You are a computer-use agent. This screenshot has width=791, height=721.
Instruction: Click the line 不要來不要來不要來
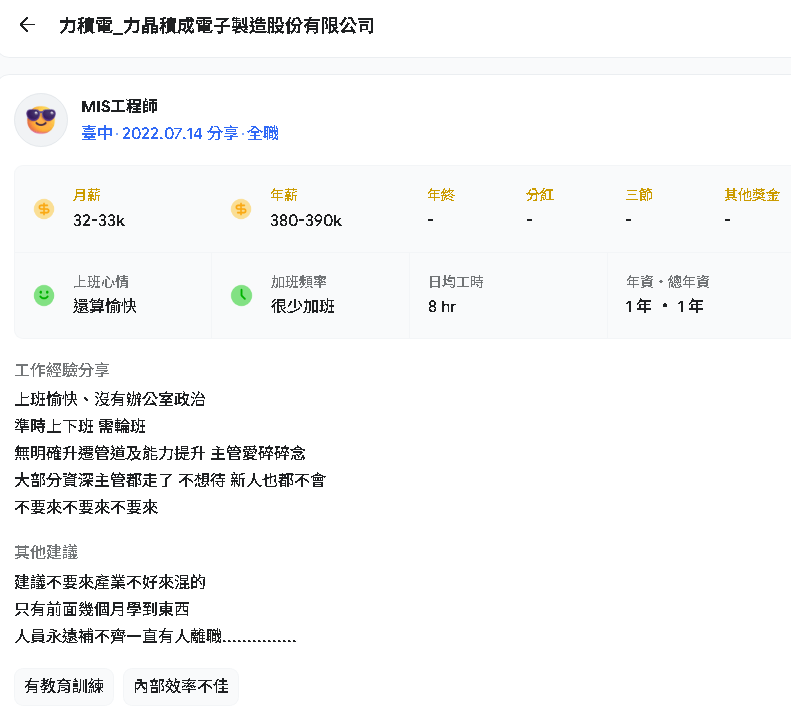click(x=86, y=507)
